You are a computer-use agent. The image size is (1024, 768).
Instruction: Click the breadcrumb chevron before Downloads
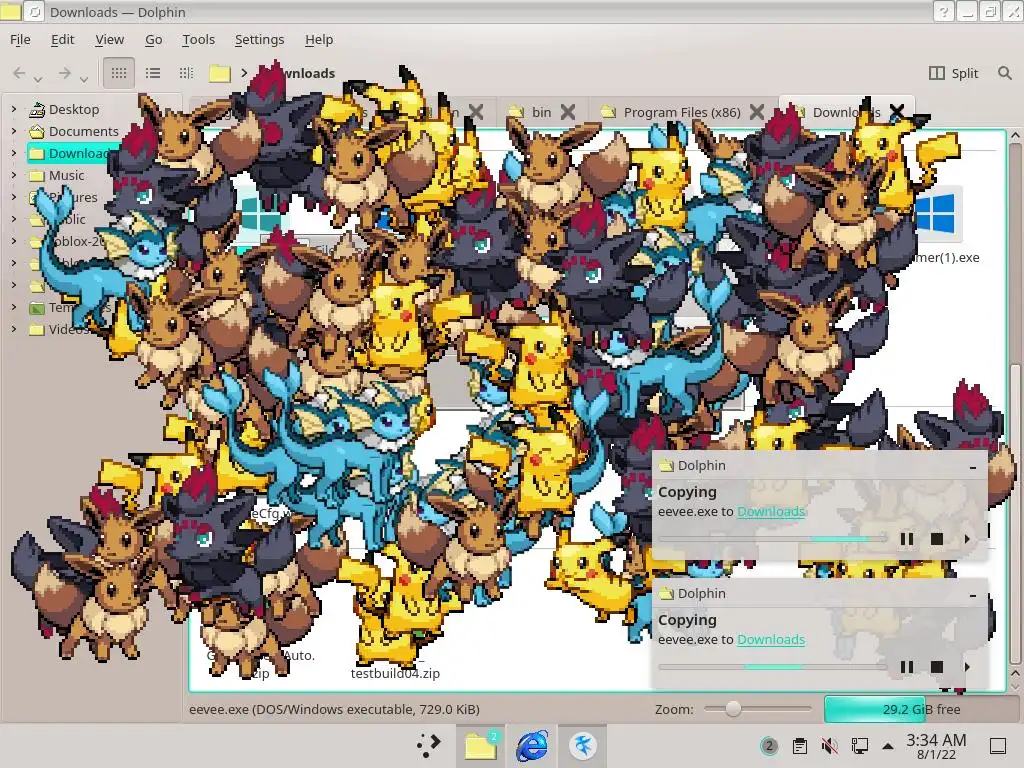(244, 73)
